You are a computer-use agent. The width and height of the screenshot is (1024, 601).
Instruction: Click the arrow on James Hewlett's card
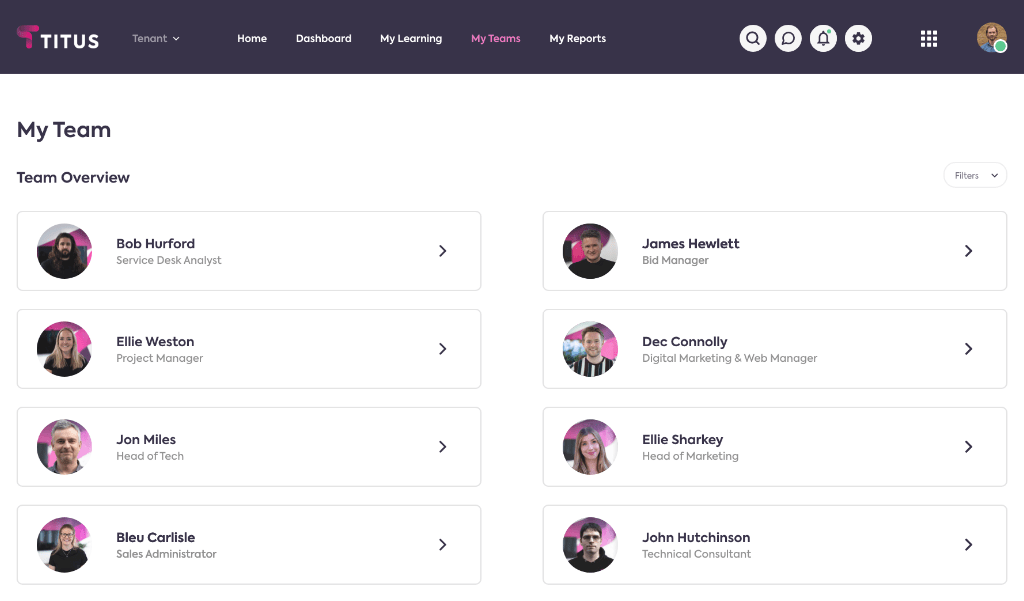coord(968,251)
